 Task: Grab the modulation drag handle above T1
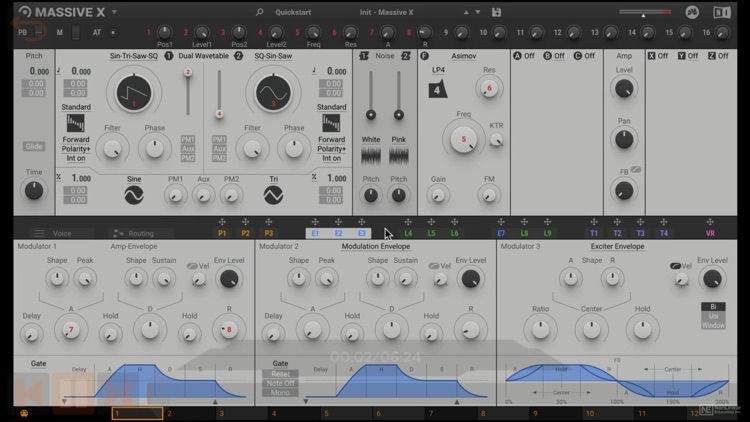[x=594, y=222]
